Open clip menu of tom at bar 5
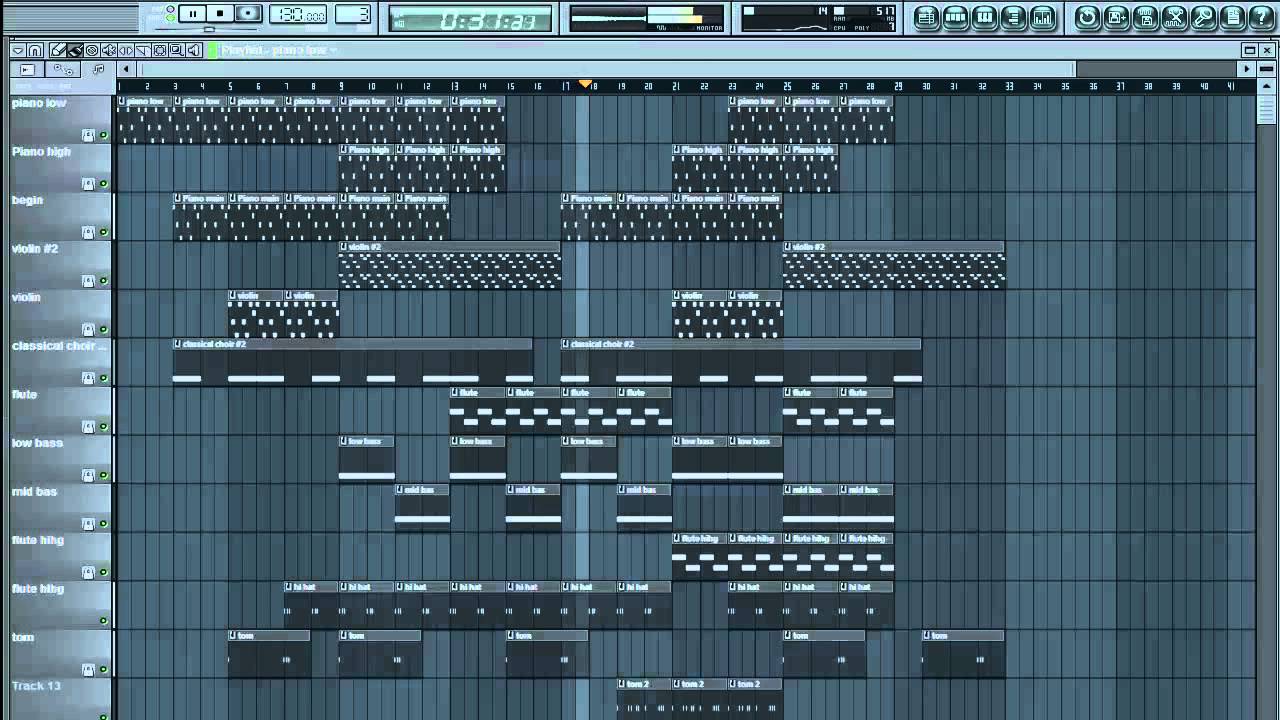 pyautogui.click(x=233, y=635)
